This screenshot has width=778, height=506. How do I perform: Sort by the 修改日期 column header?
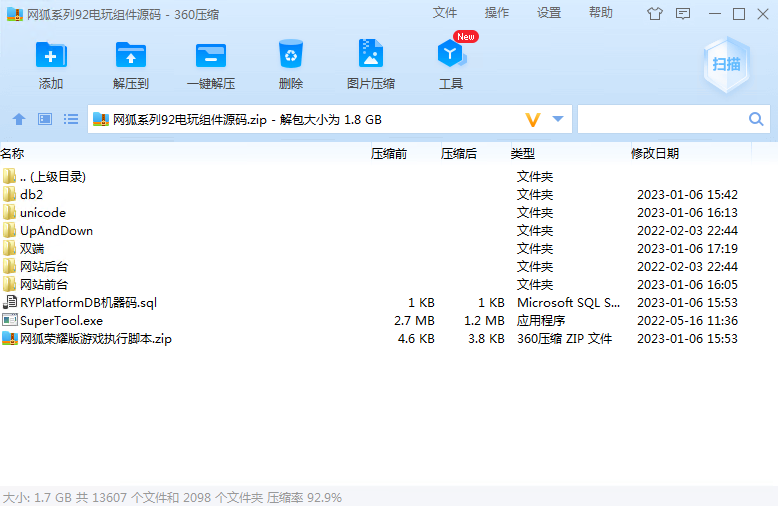pyautogui.click(x=654, y=153)
